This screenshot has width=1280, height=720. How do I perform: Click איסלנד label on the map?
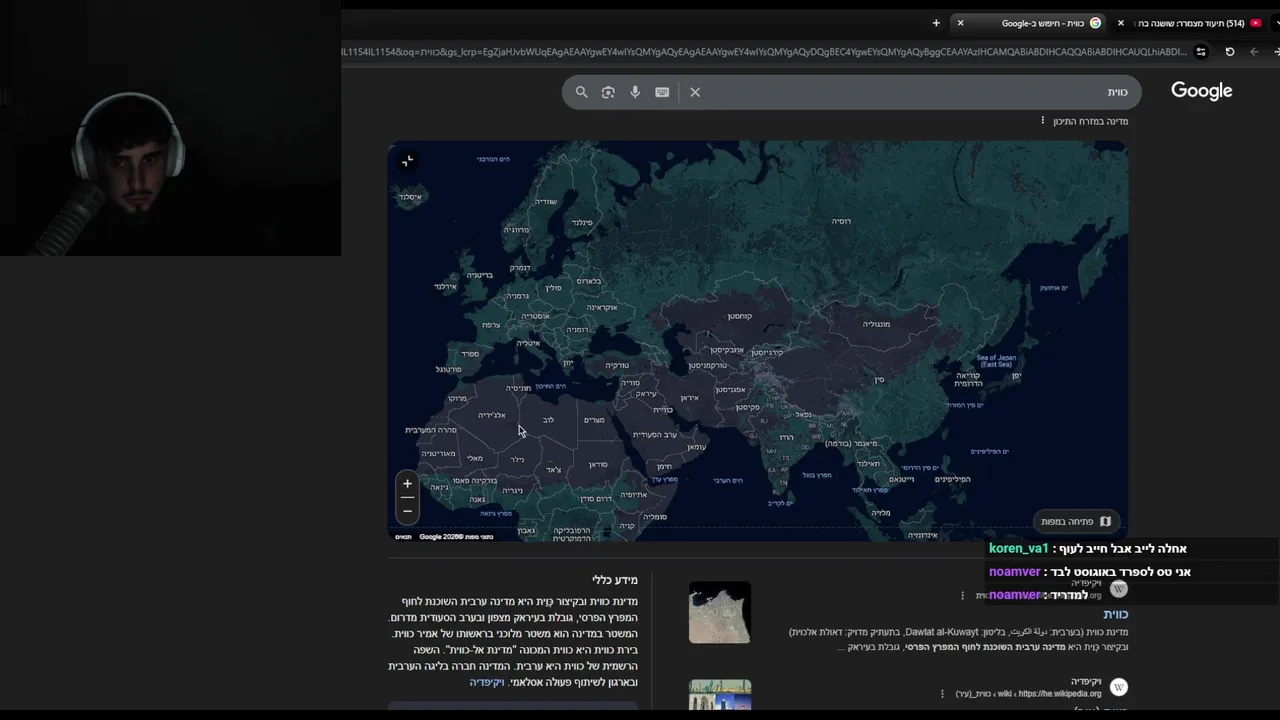tap(410, 197)
